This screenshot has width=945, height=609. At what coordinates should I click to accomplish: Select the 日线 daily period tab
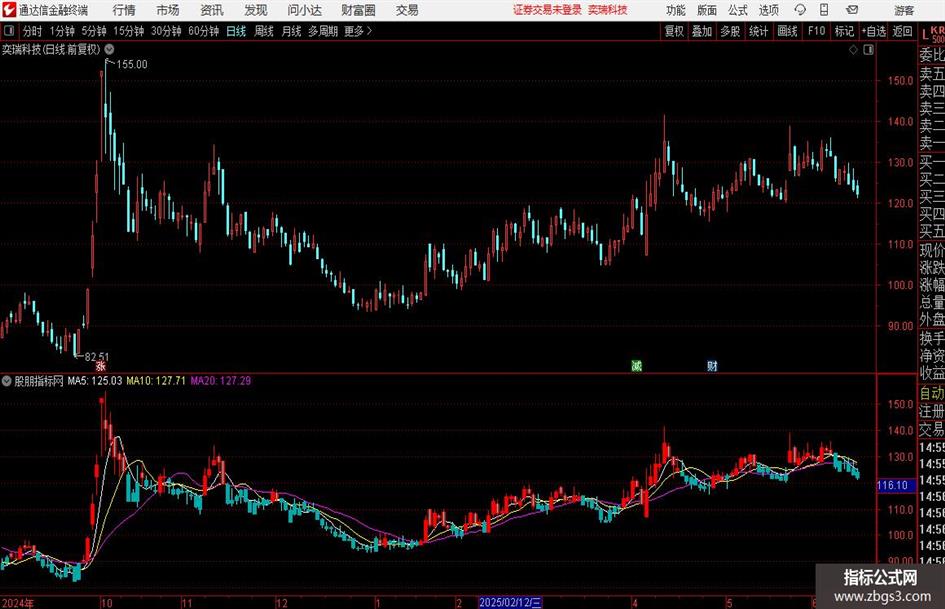(x=236, y=31)
